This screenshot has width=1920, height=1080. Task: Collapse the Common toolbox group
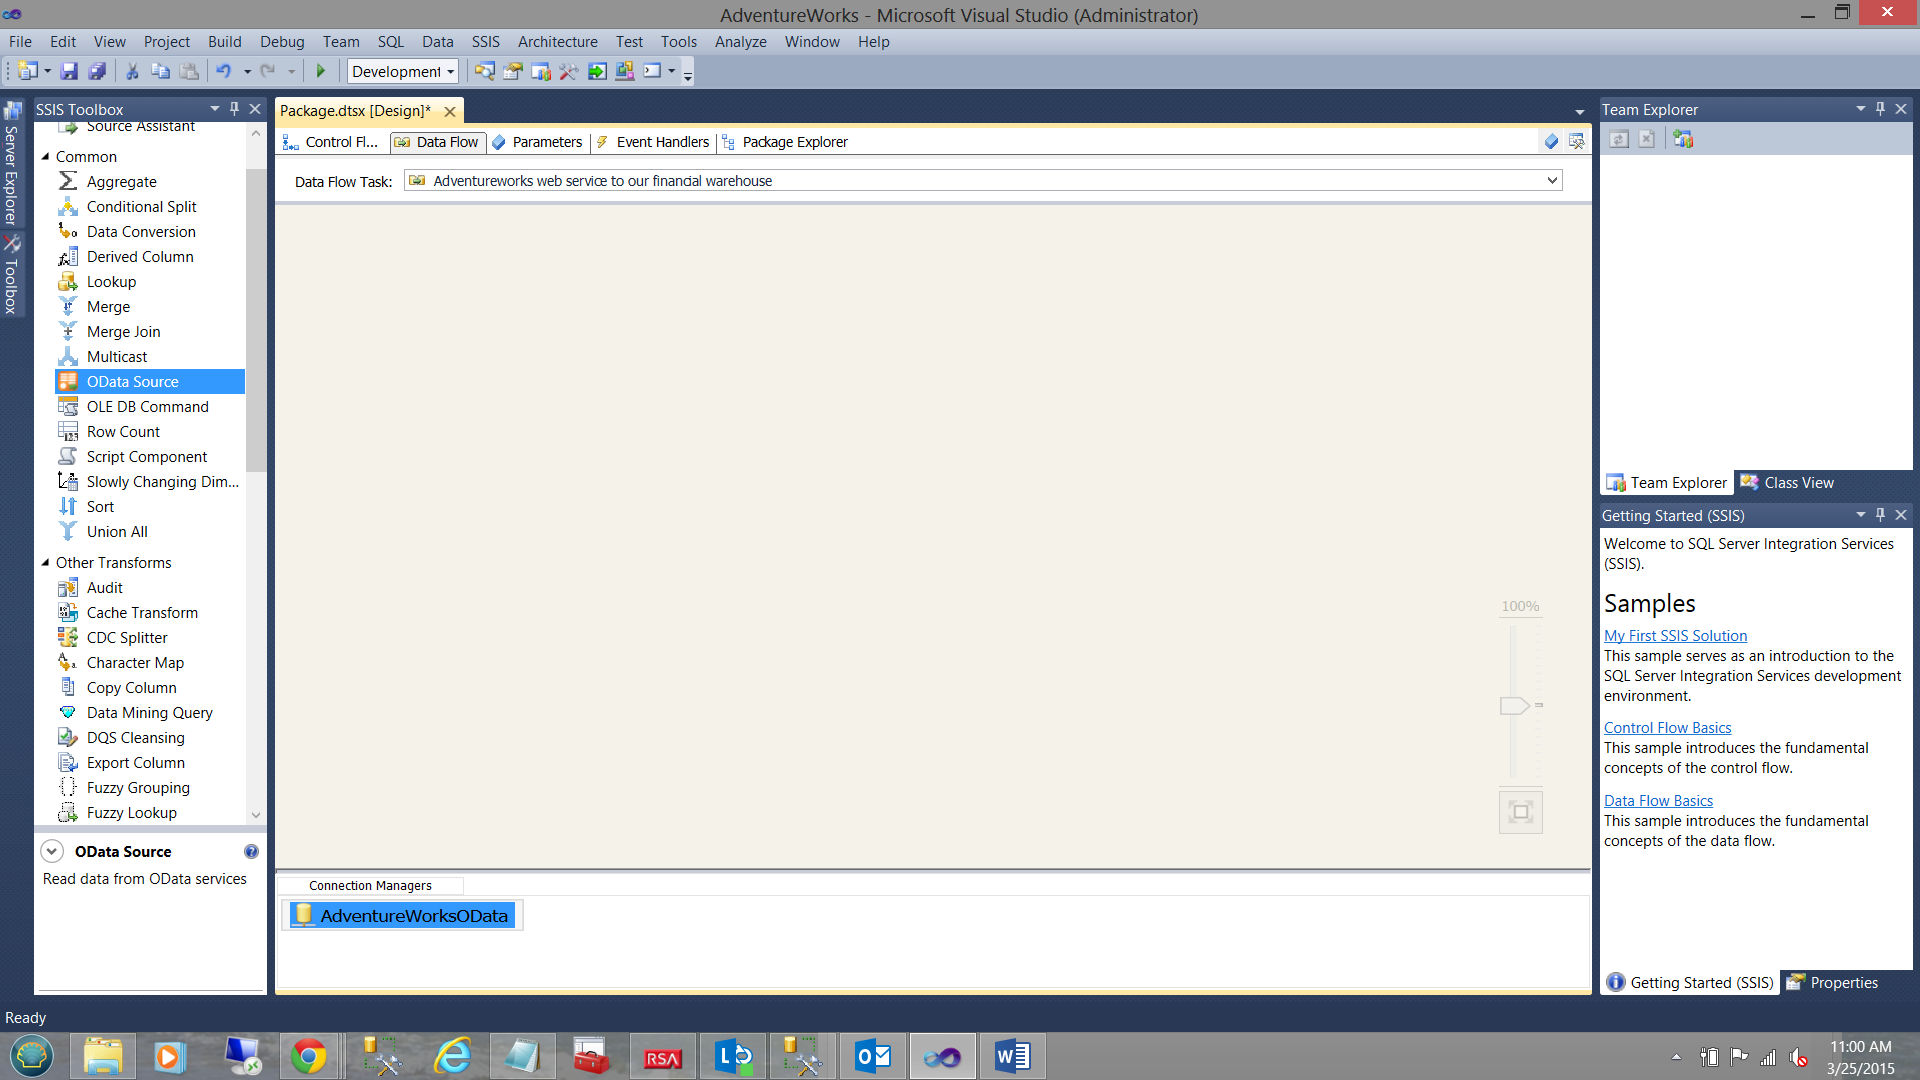45,157
